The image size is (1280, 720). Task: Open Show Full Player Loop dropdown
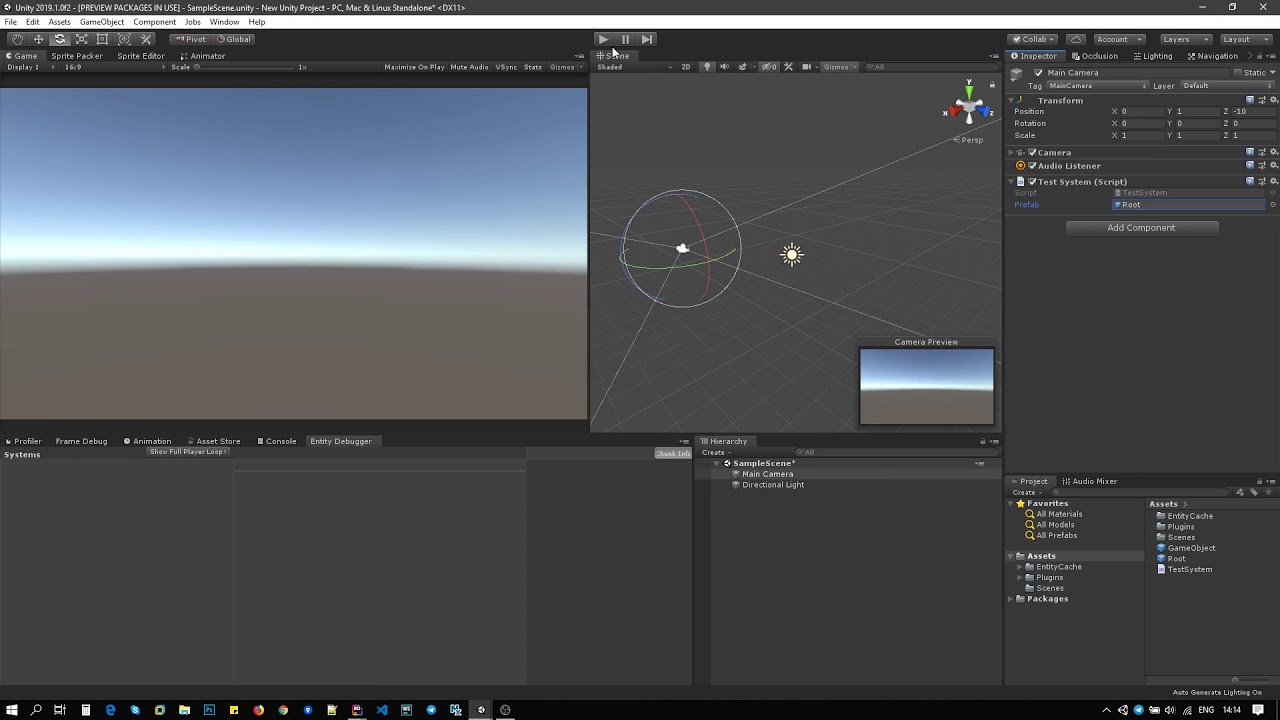click(189, 452)
